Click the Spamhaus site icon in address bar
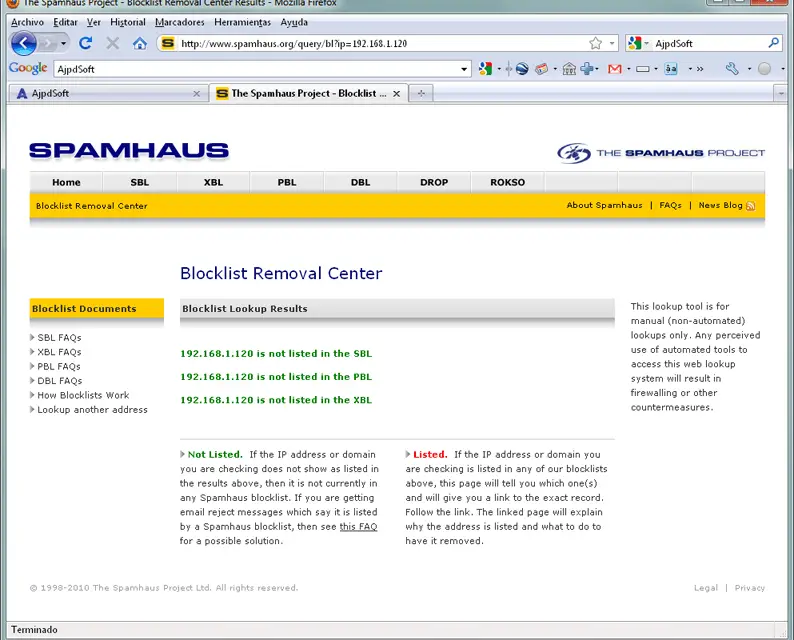 [x=168, y=43]
